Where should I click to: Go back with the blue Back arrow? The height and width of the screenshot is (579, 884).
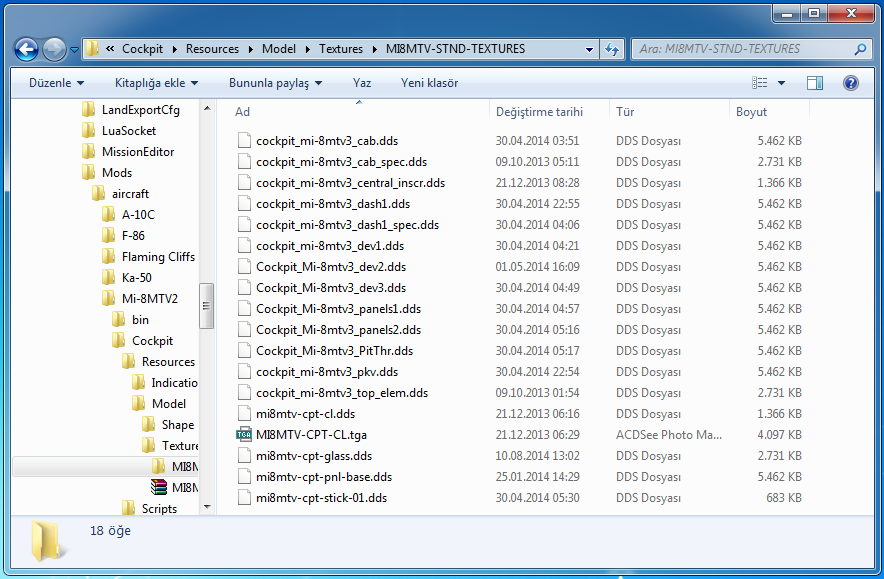26,49
